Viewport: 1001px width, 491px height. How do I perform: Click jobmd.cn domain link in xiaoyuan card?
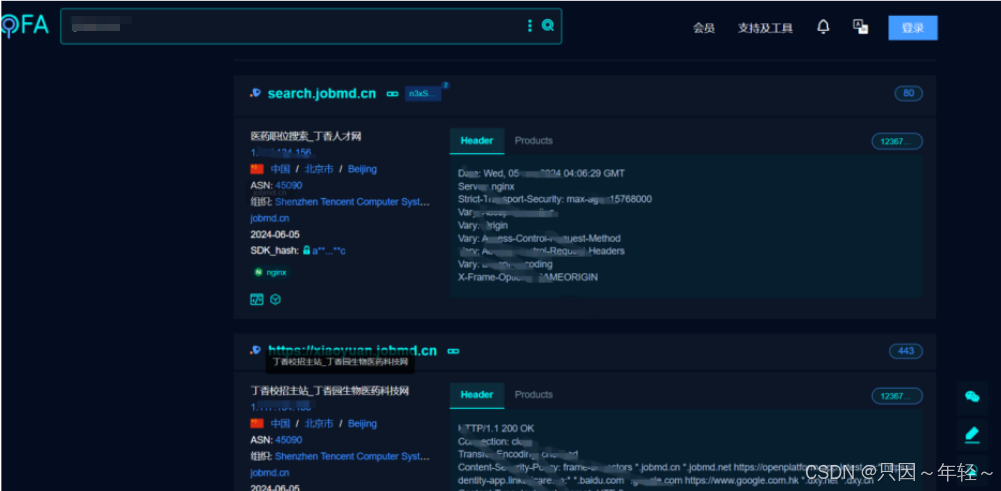pyautogui.click(x=269, y=473)
